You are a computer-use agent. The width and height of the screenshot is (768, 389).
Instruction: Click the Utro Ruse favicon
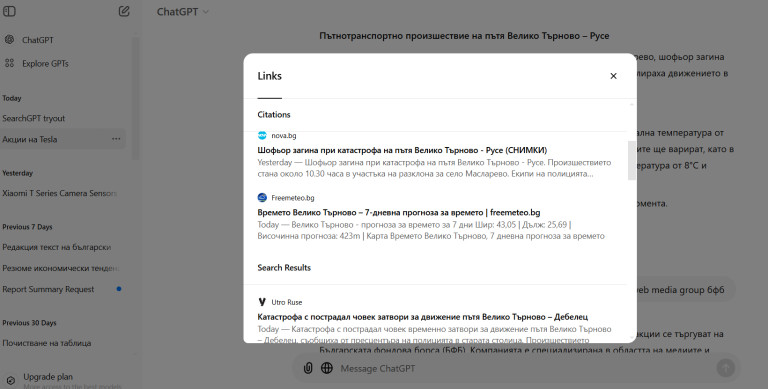point(262,302)
